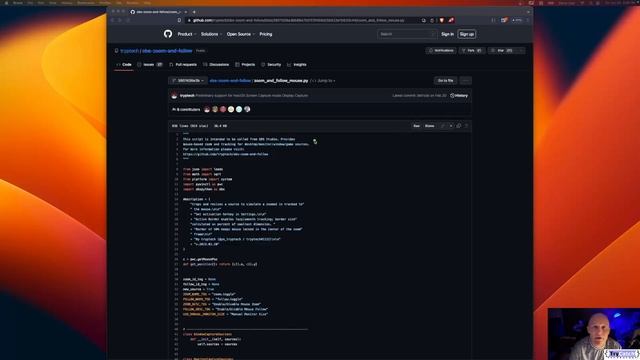Open the Jump to dropdown
Viewport: 640px width, 360px height.
324,81
